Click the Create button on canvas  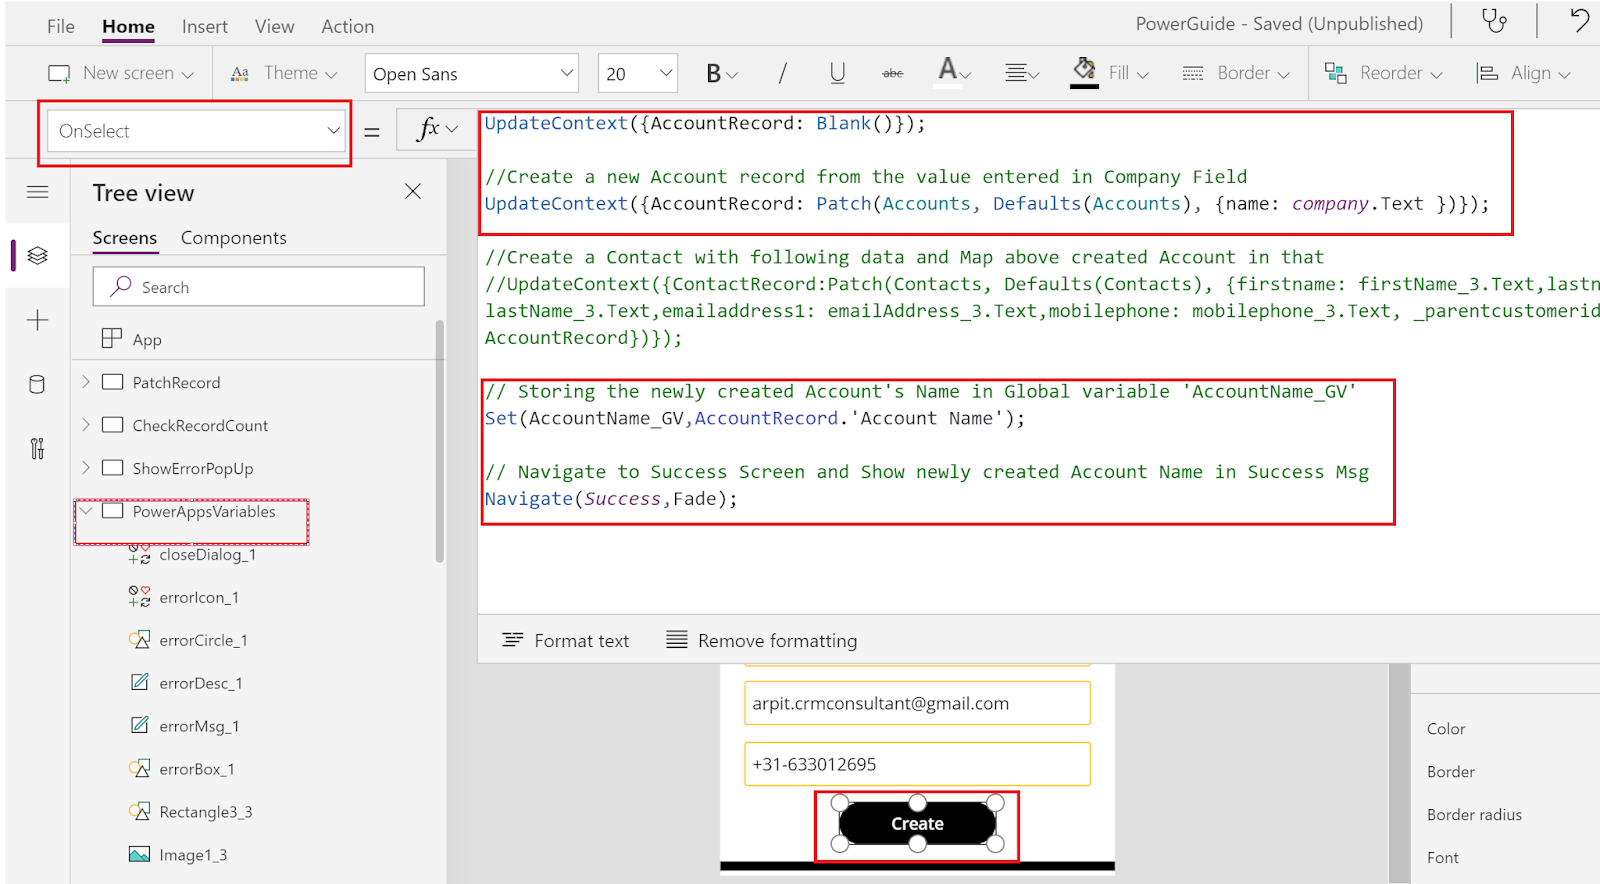point(917,824)
